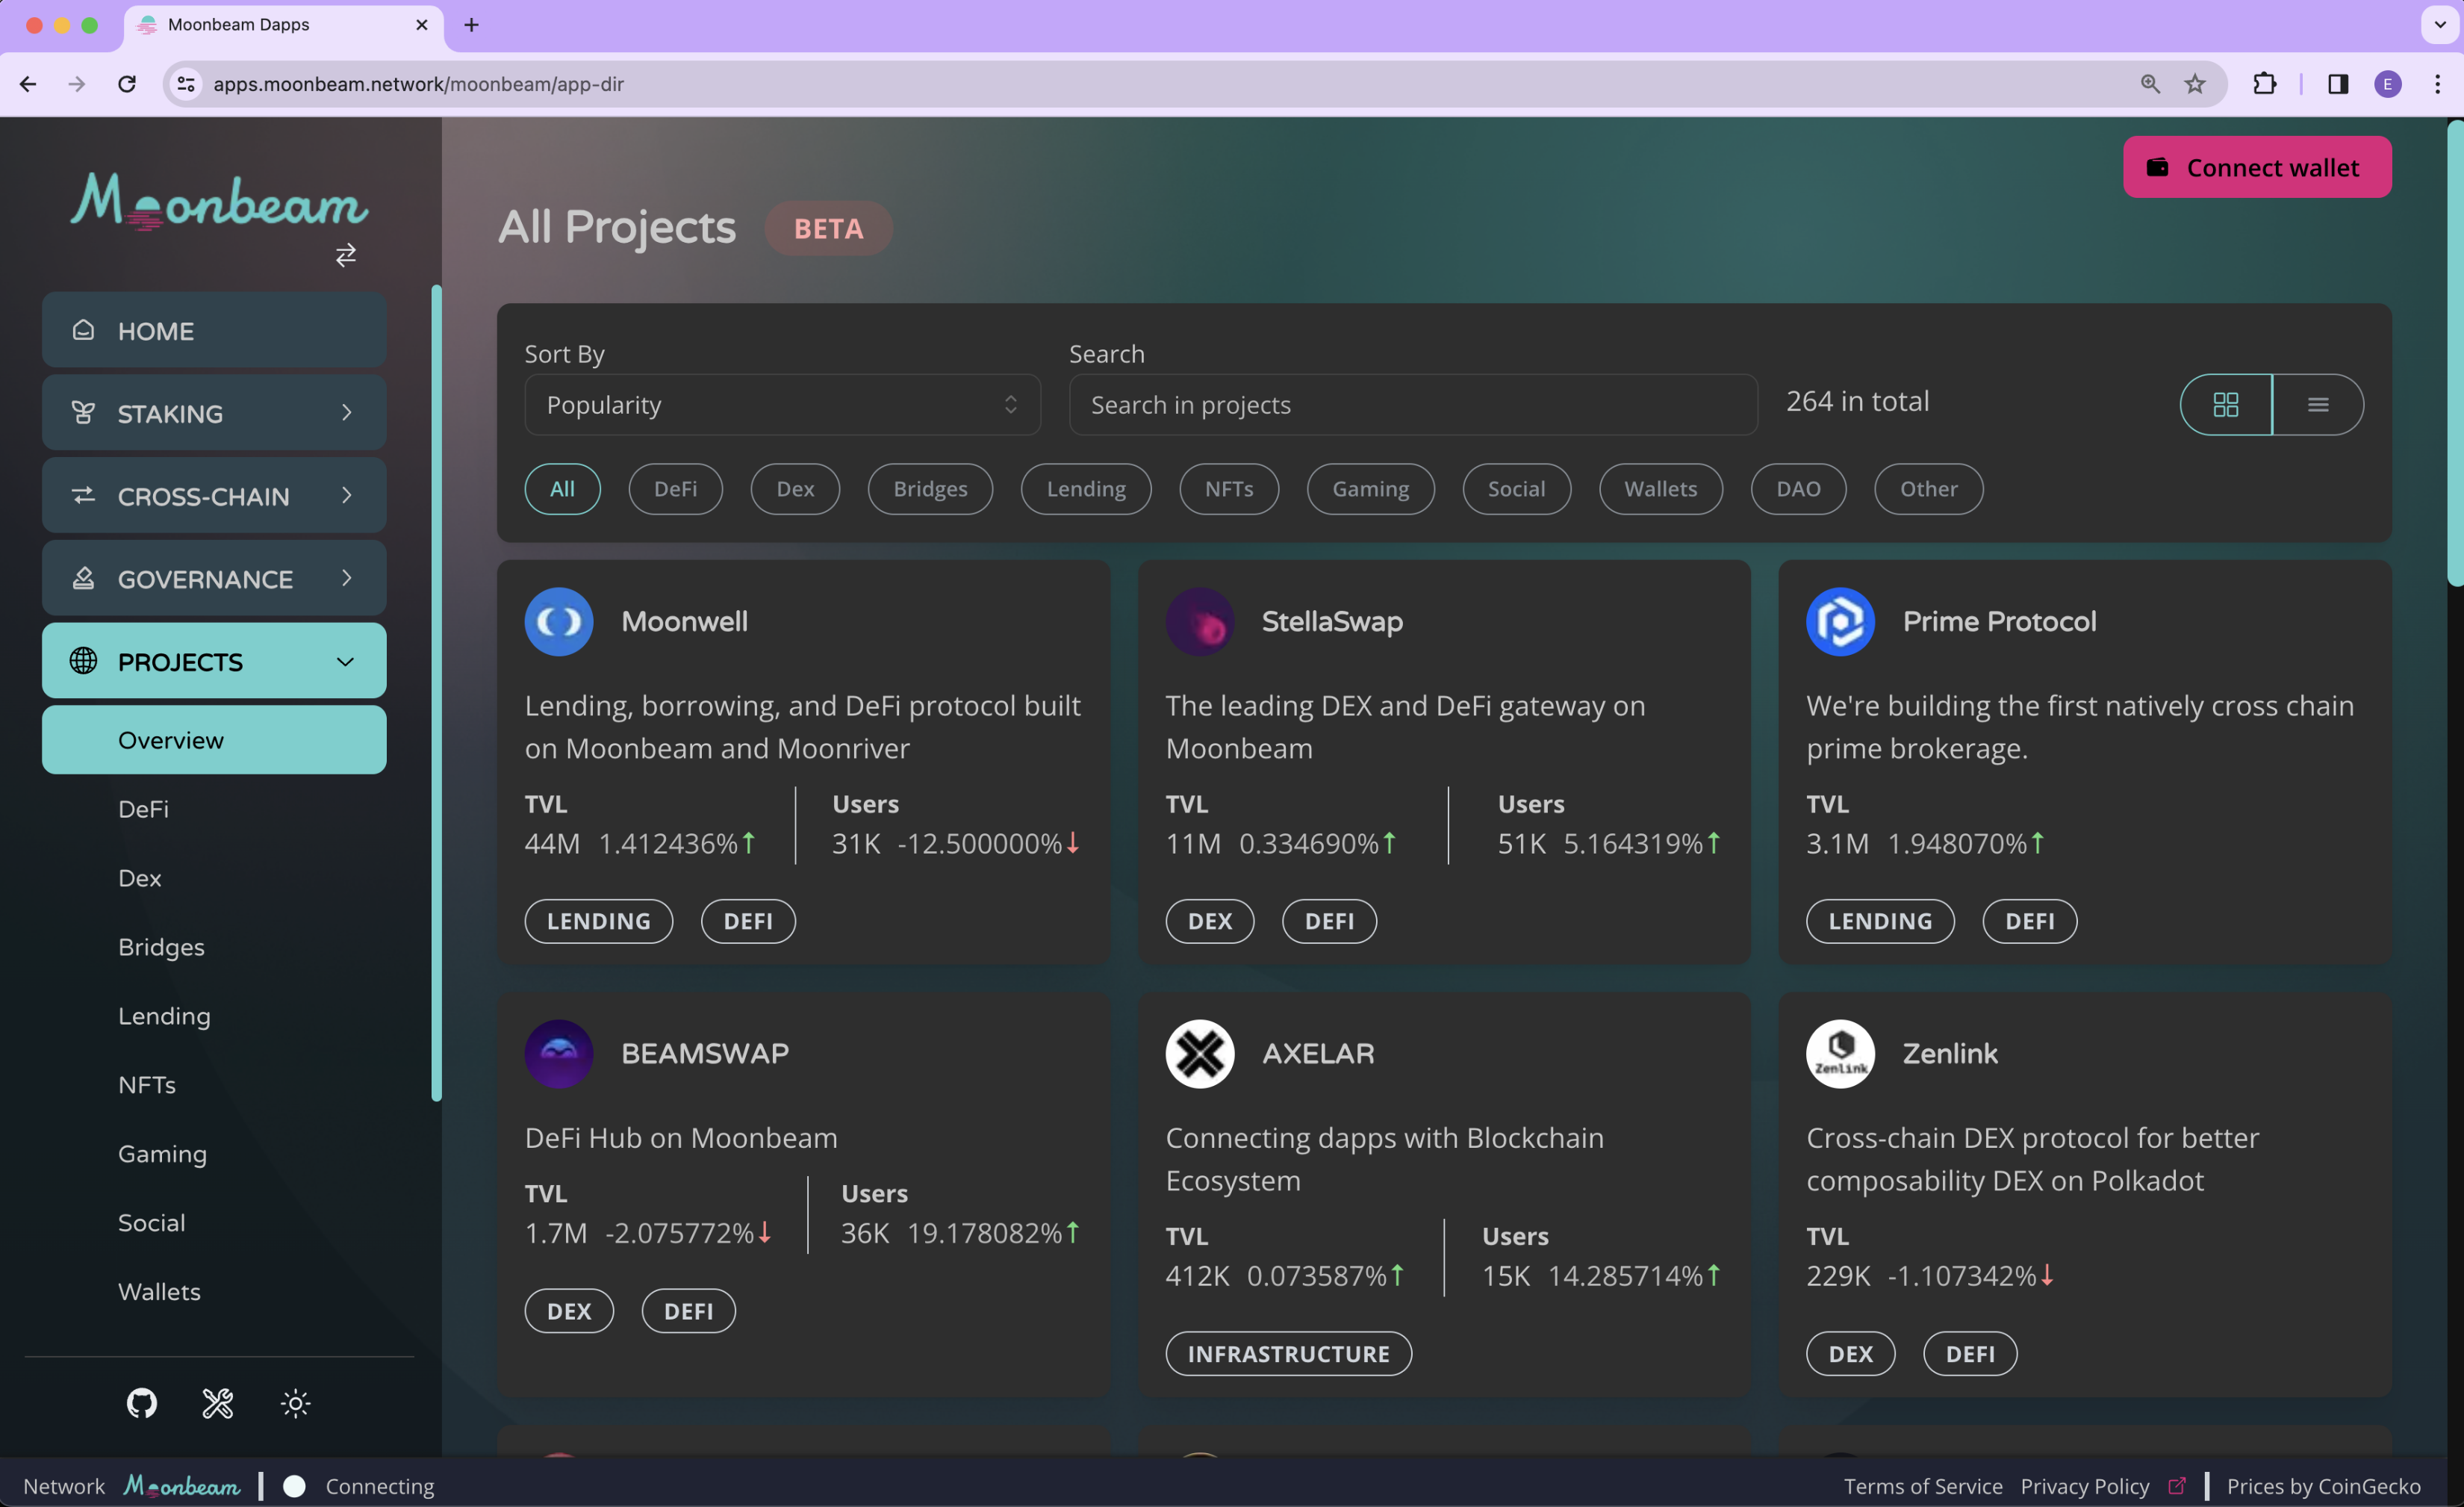Click the BEAMSWAP project logo
Screen dimensions: 2464x1507
coord(559,1053)
